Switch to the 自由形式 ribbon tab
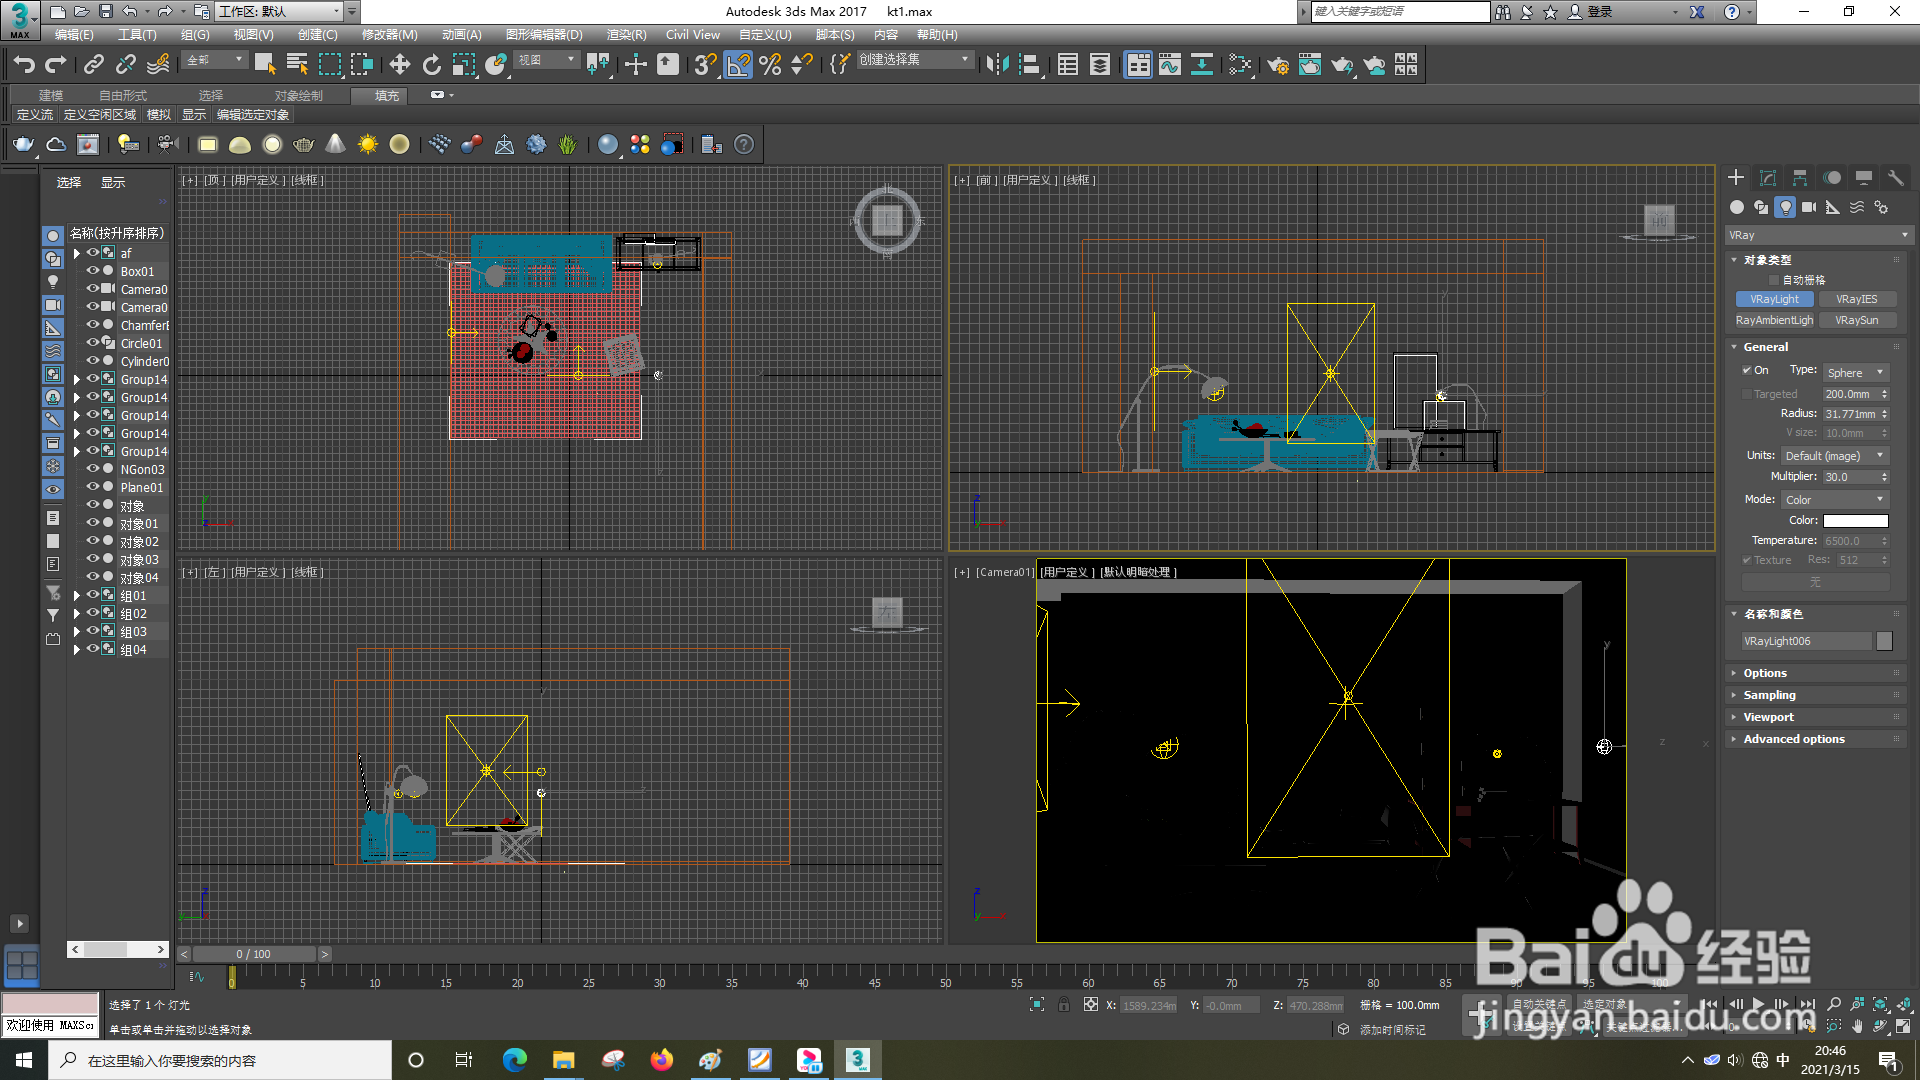 123,96
